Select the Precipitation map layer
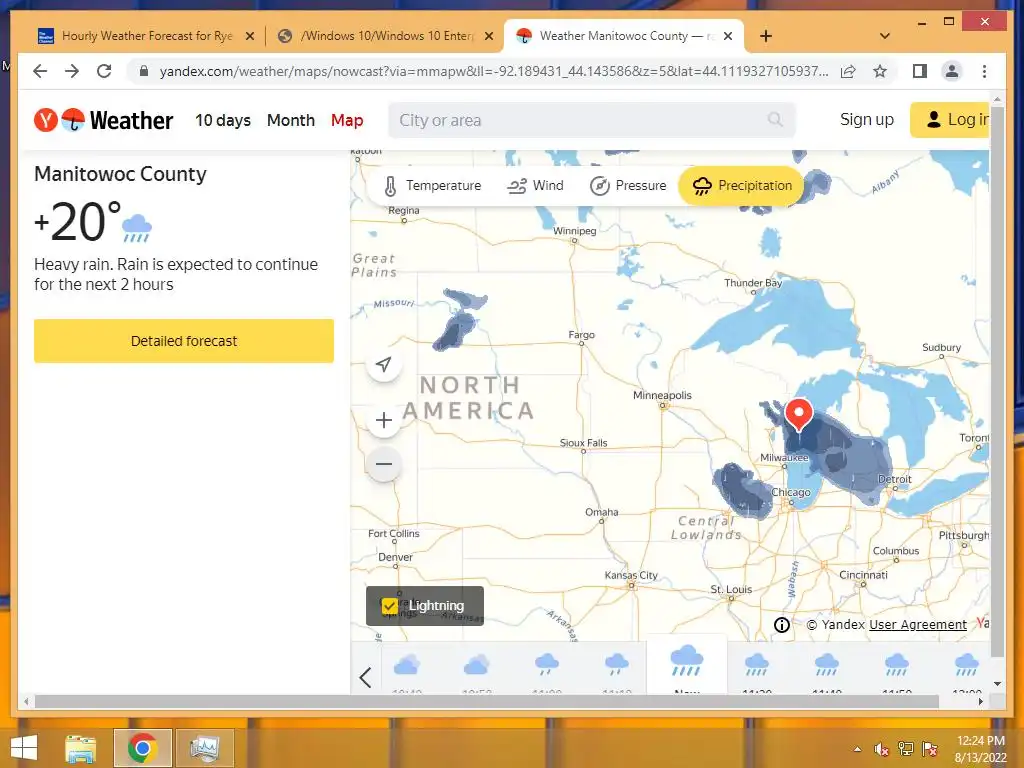 [x=742, y=185]
